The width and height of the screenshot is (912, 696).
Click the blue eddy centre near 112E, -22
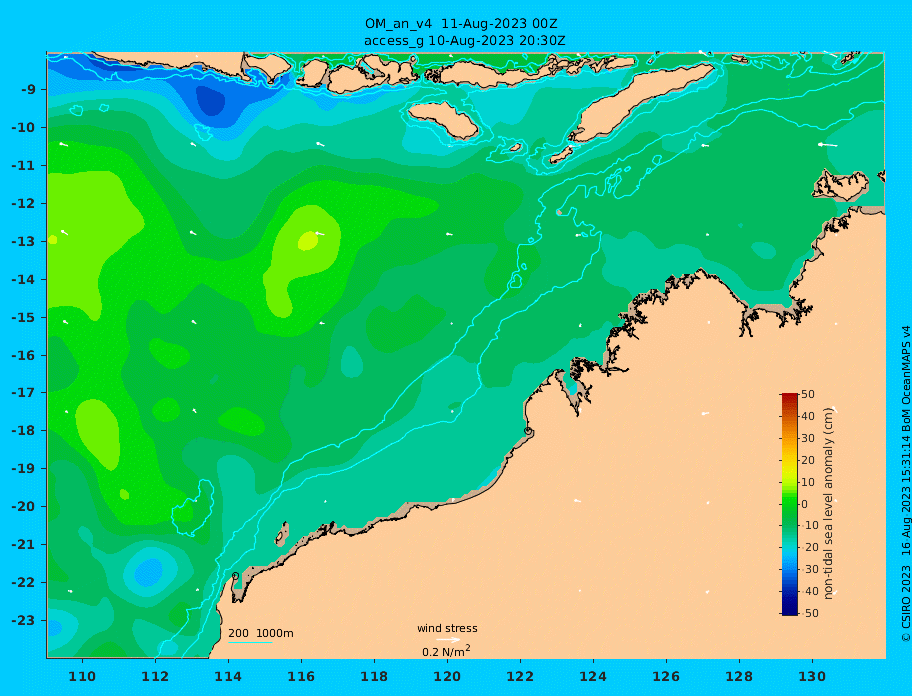tap(149, 572)
